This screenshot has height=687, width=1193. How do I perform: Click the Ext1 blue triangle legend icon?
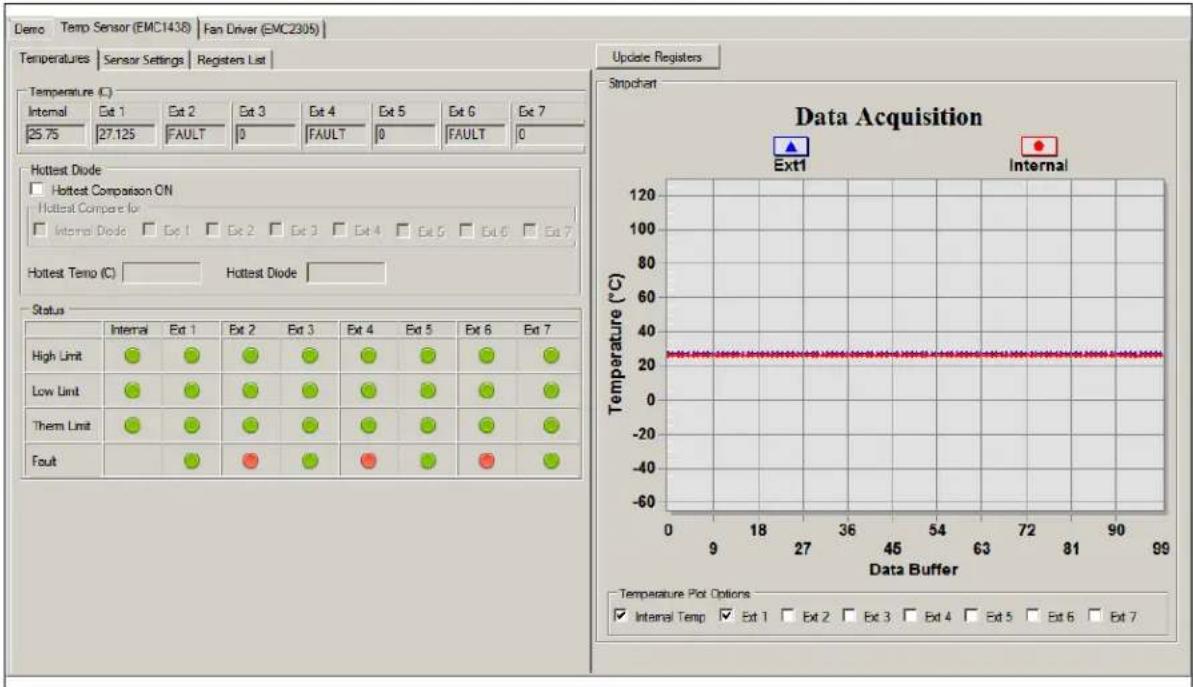pos(791,146)
